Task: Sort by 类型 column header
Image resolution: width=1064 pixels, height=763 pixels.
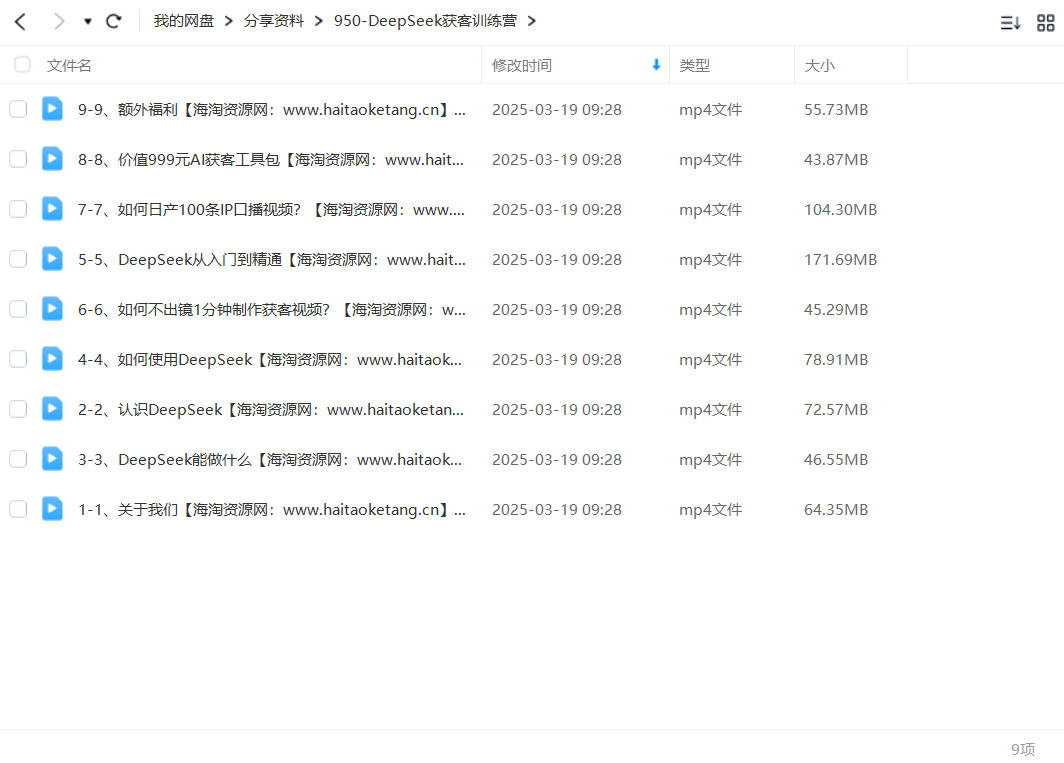Action: tap(694, 66)
